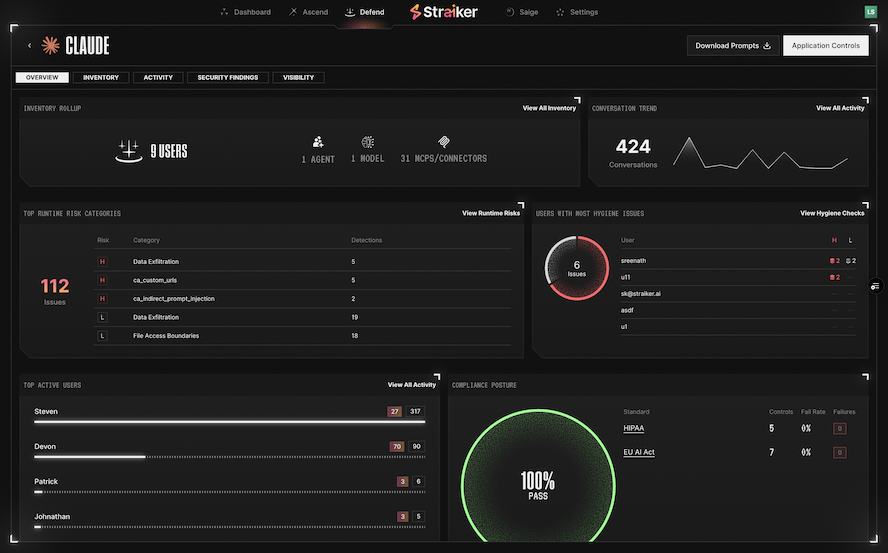Select the Overview tab
888x553 pixels.
42,78
